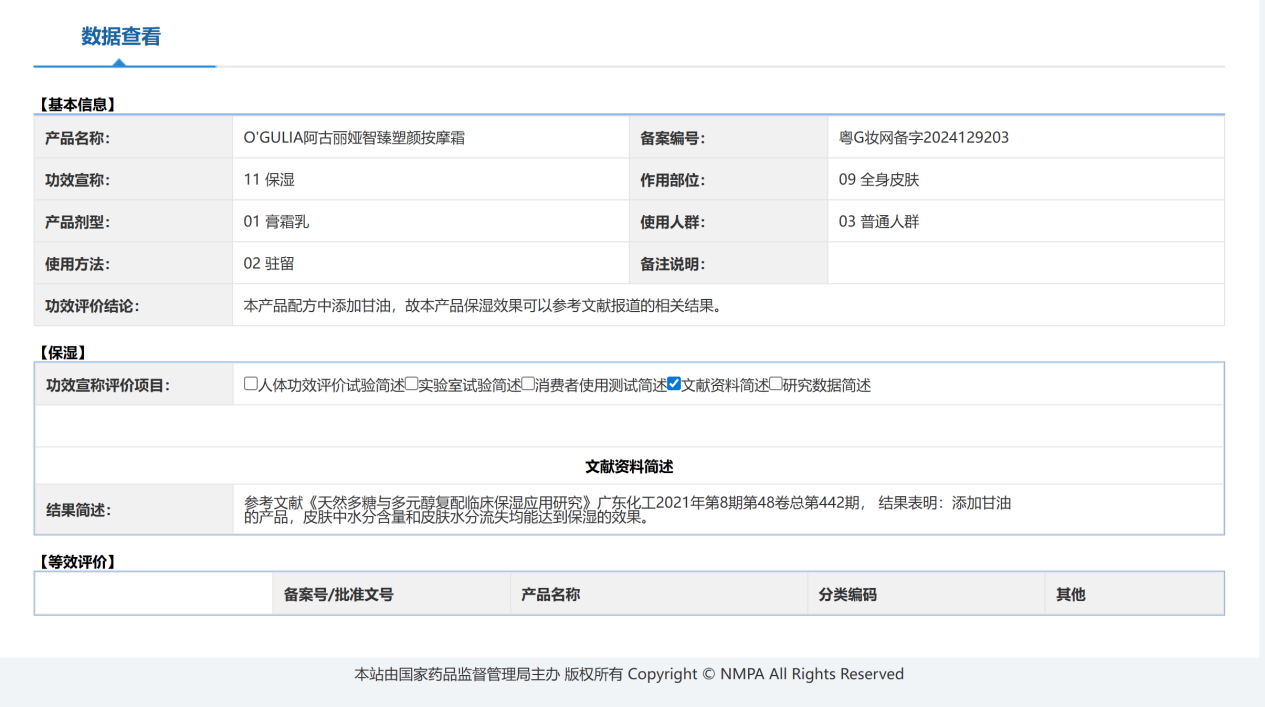Image resolution: width=1265 pixels, height=707 pixels.
Task: Click the 备案号/批准文号 column header
Action: [x=339, y=594]
